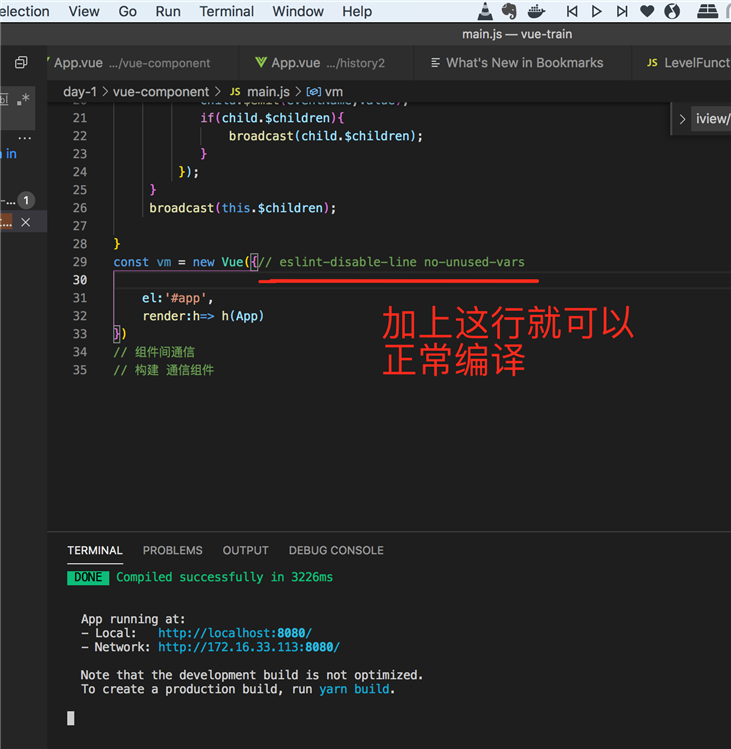Image resolution: width=731 pixels, height=749 pixels.
Task: Click the stacked trays menu bar icon
Action: tap(707, 11)
